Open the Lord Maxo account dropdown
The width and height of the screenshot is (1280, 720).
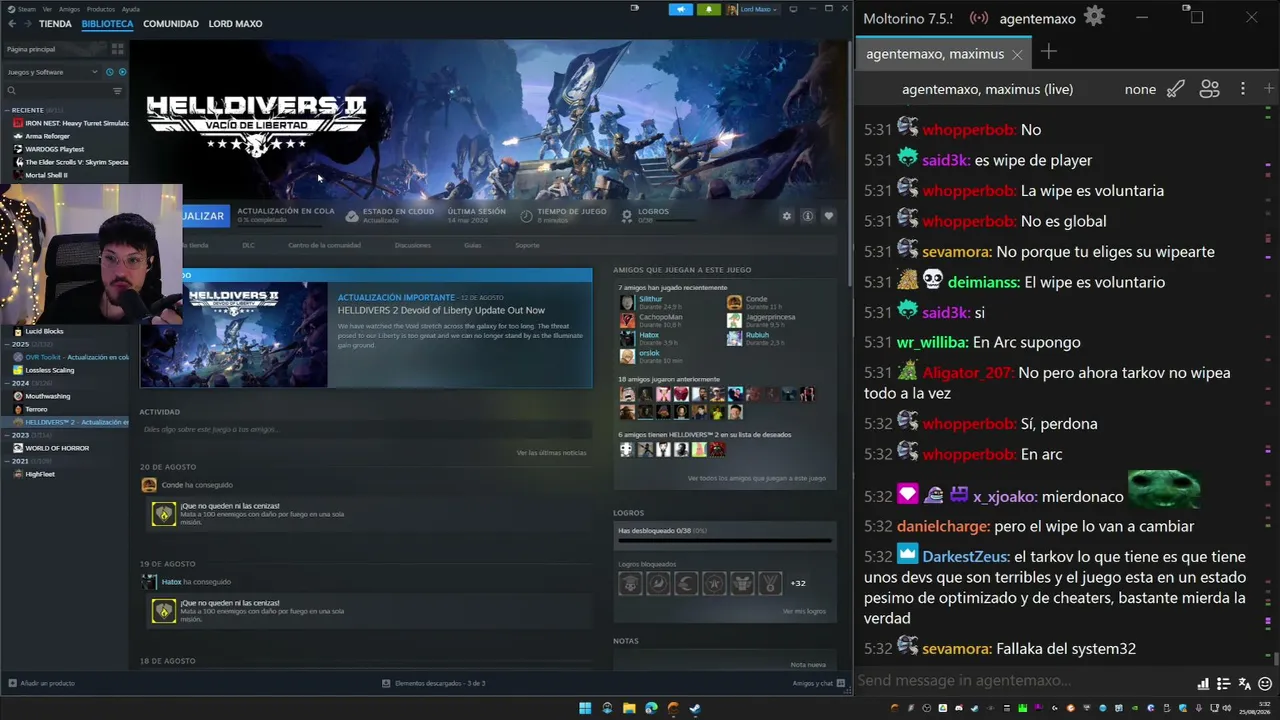[752, 9]
